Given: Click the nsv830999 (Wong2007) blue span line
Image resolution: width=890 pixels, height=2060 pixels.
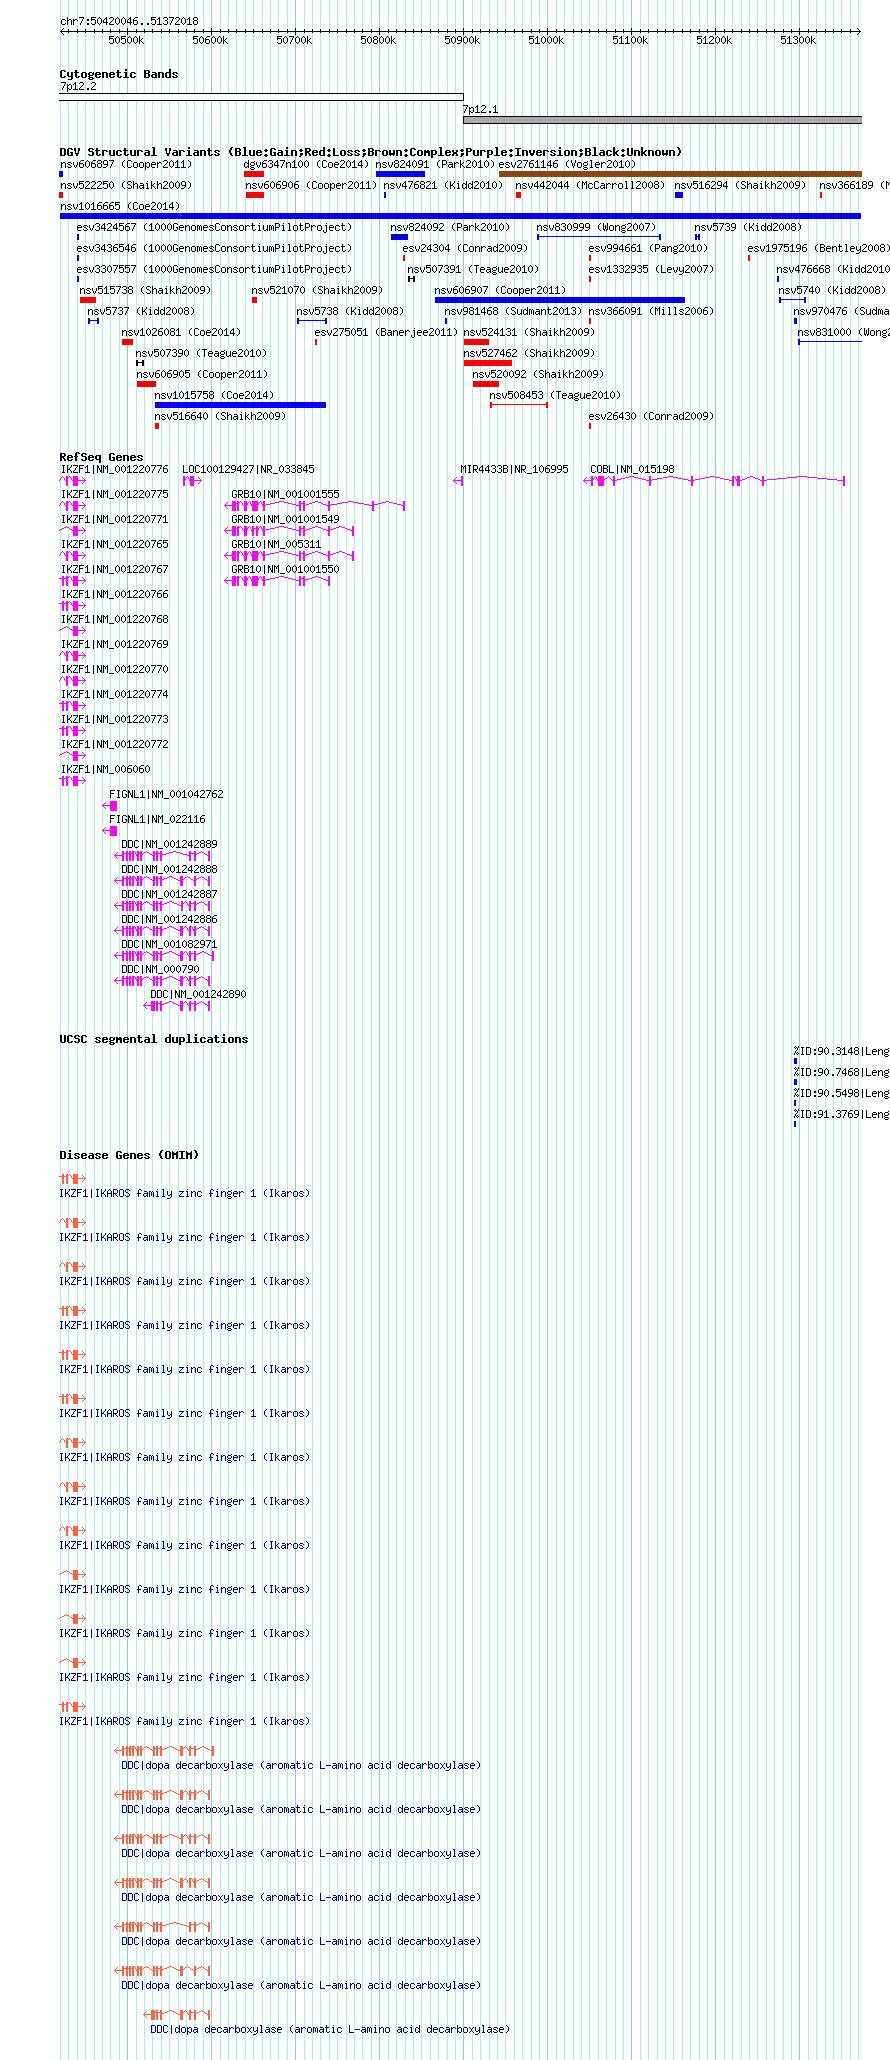Looking at the screenshot, I should (598, 237).
